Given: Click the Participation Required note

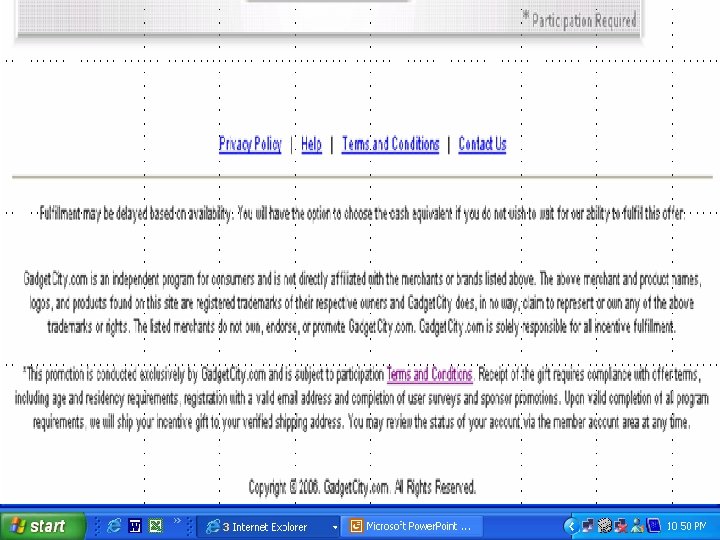Looking at the screenshot, I should (580, 20).
